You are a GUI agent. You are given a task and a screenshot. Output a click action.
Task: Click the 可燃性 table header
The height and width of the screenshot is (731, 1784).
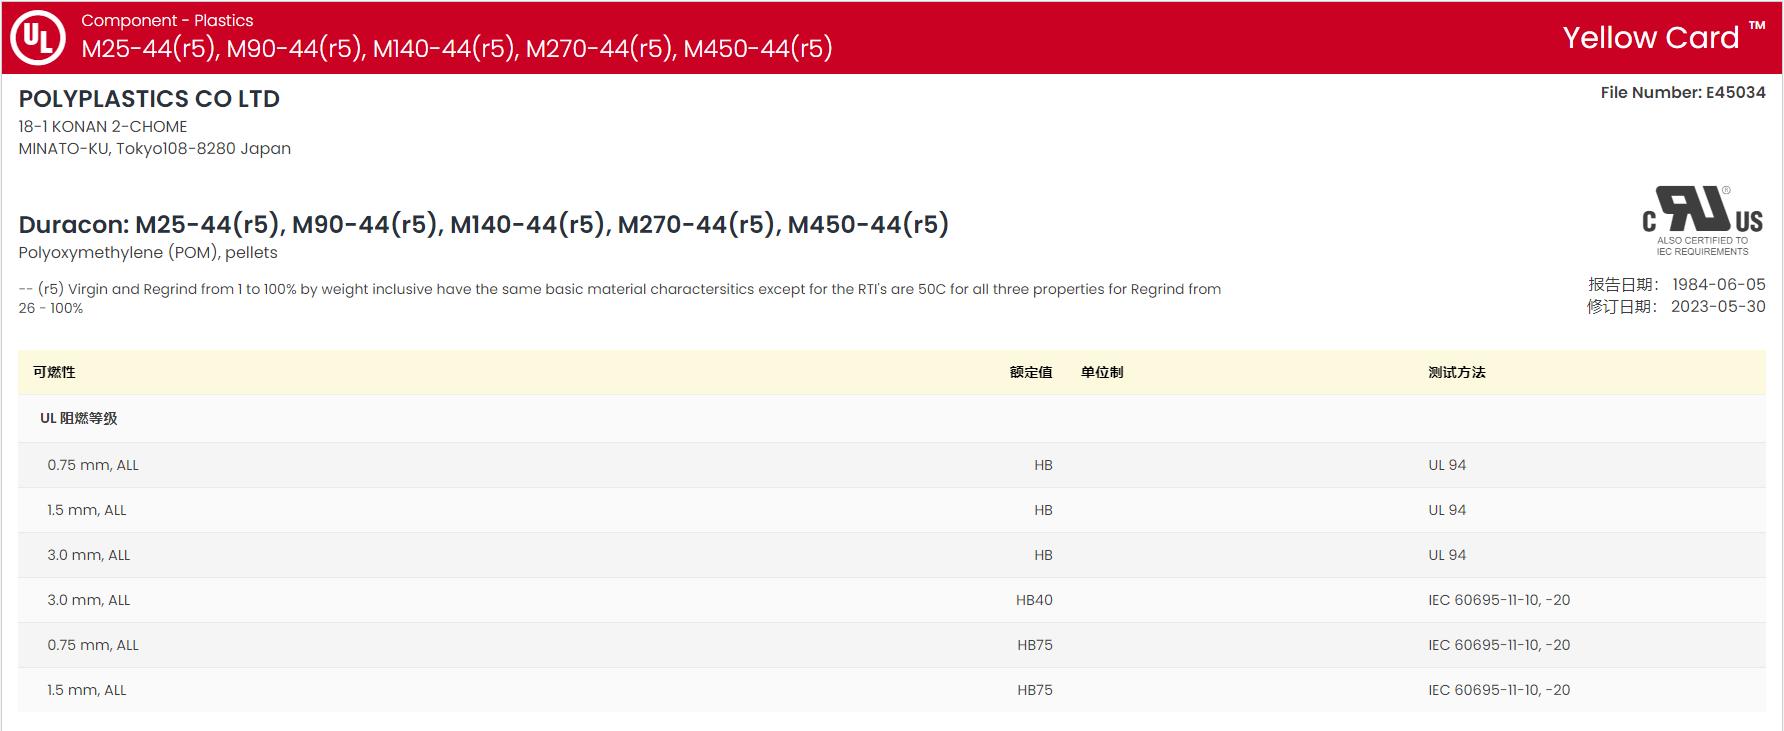(x=54, y=372)
